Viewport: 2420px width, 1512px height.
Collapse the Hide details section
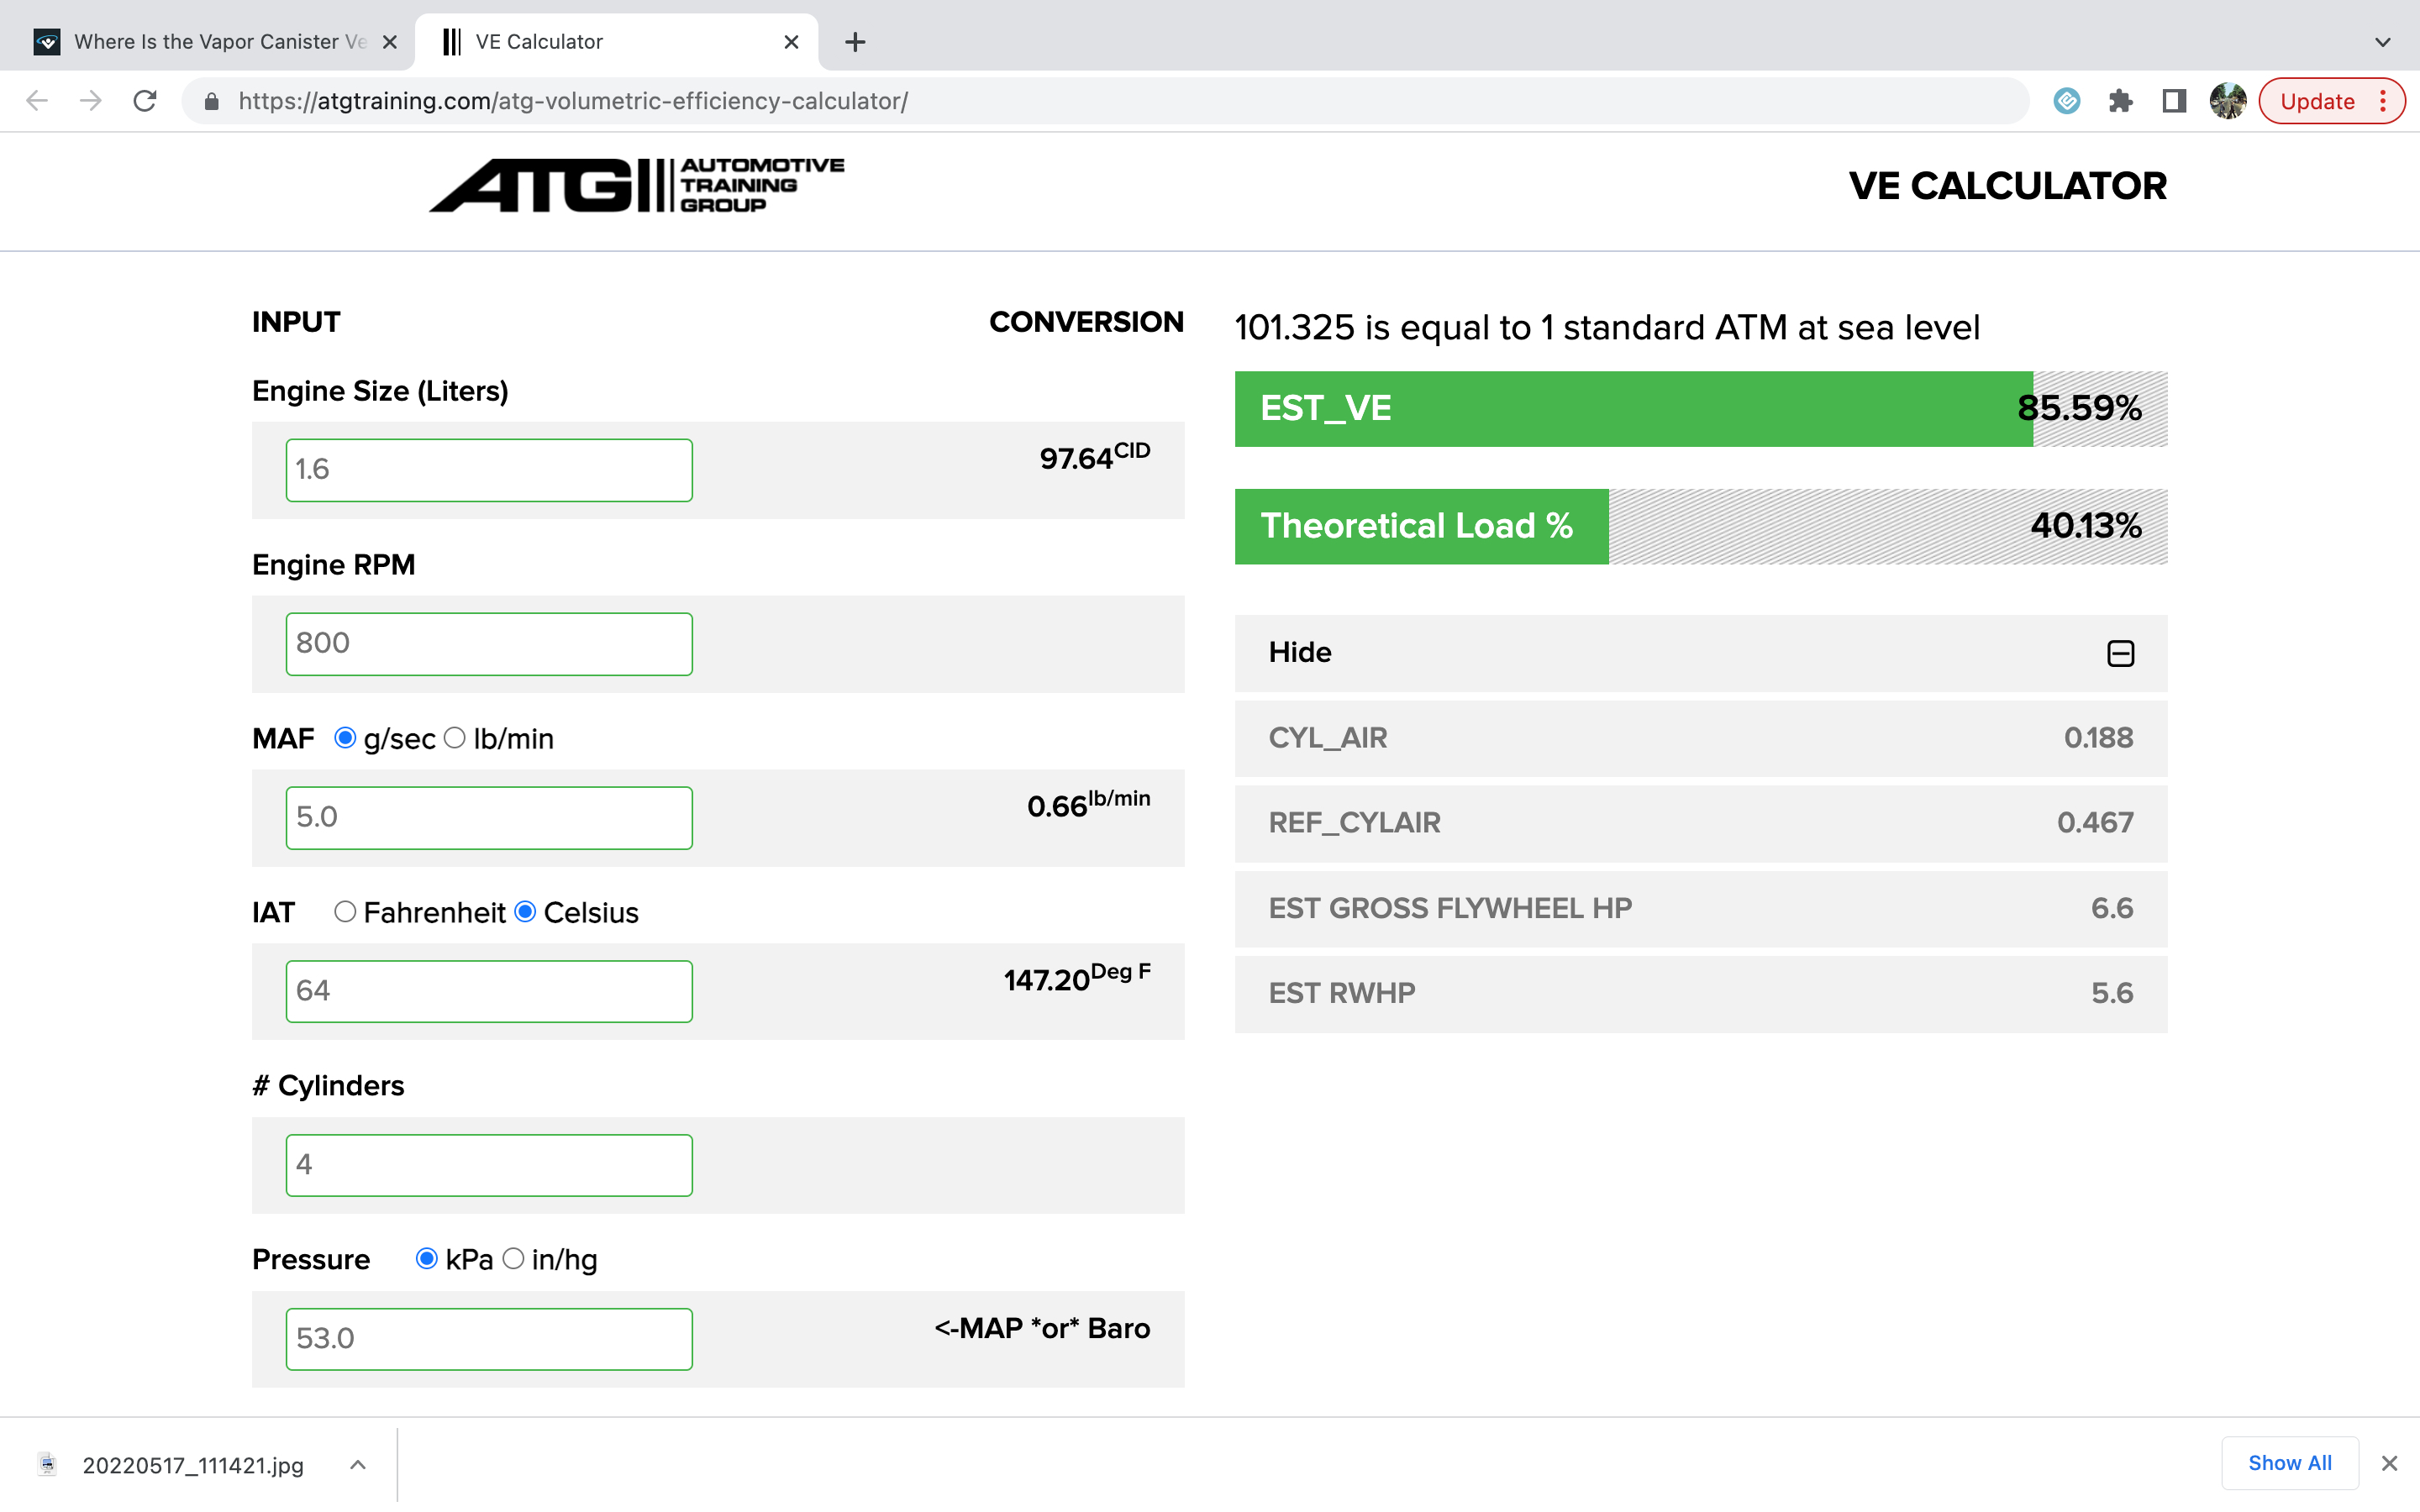coord(2120,653)
